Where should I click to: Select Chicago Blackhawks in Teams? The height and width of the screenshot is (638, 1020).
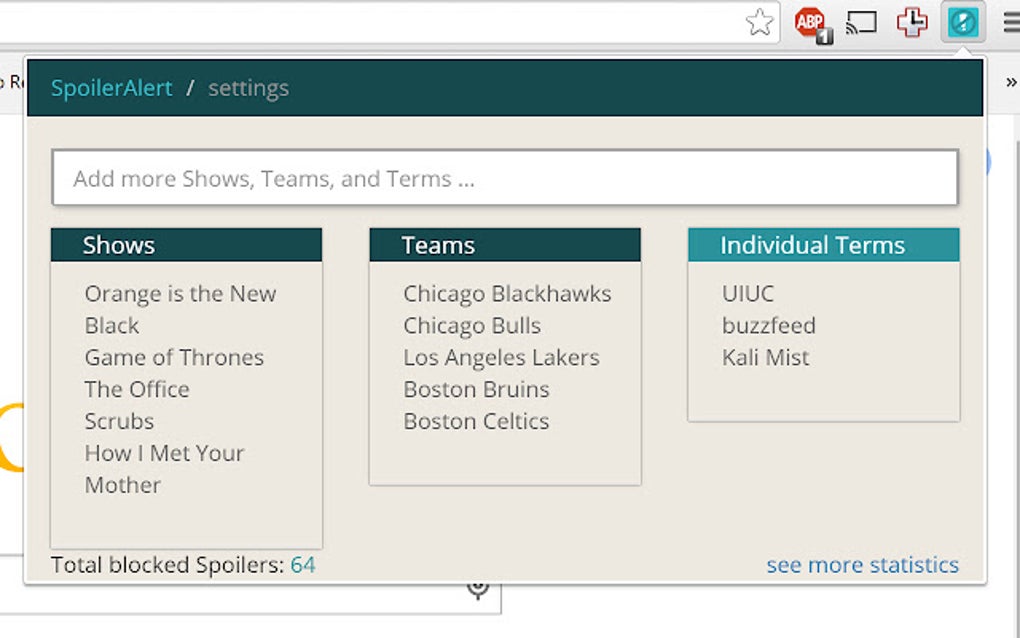coord(507,293)
